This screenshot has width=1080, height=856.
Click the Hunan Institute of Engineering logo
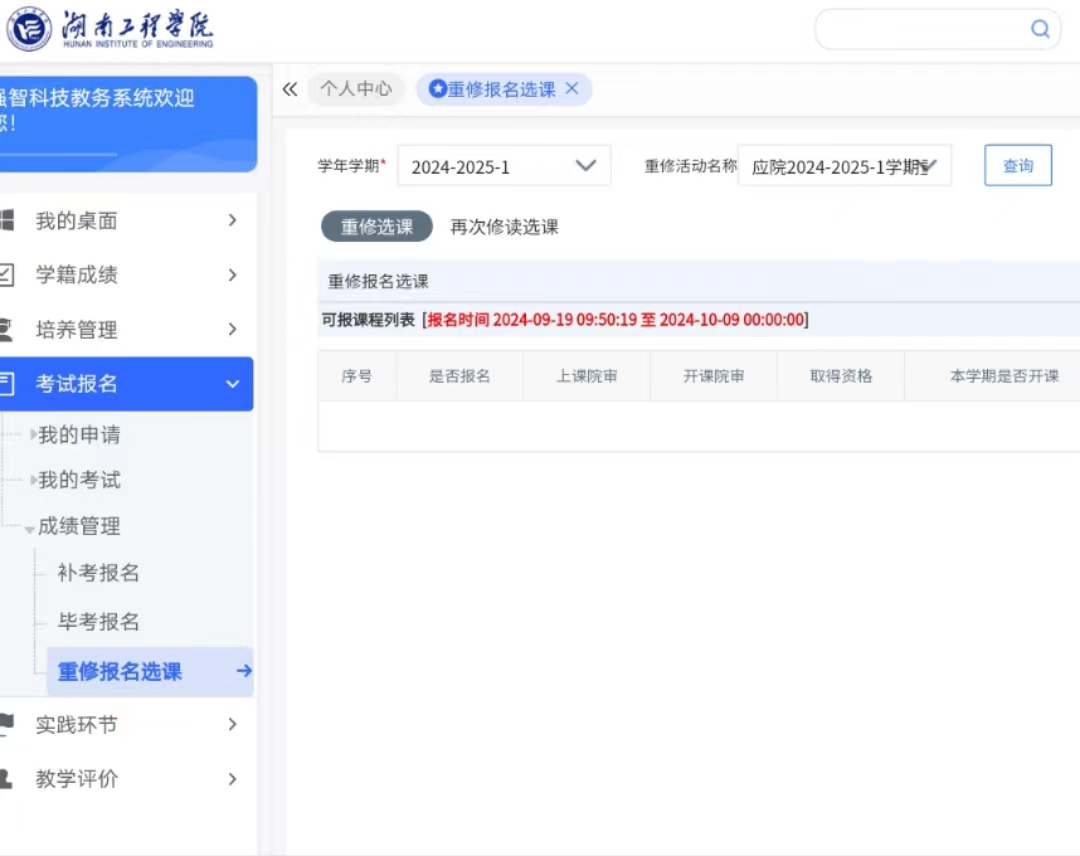(110, 30)
